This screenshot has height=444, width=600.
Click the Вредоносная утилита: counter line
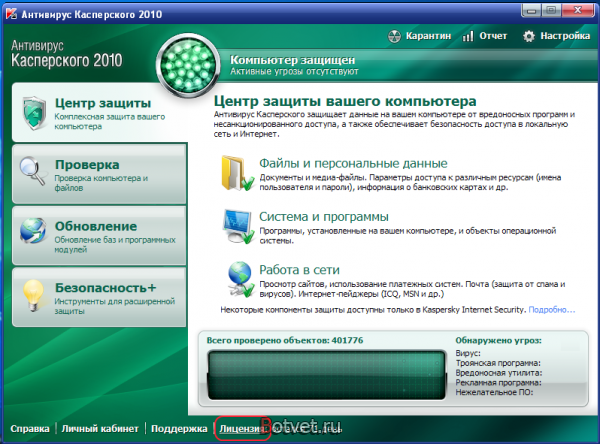[499, 373]
